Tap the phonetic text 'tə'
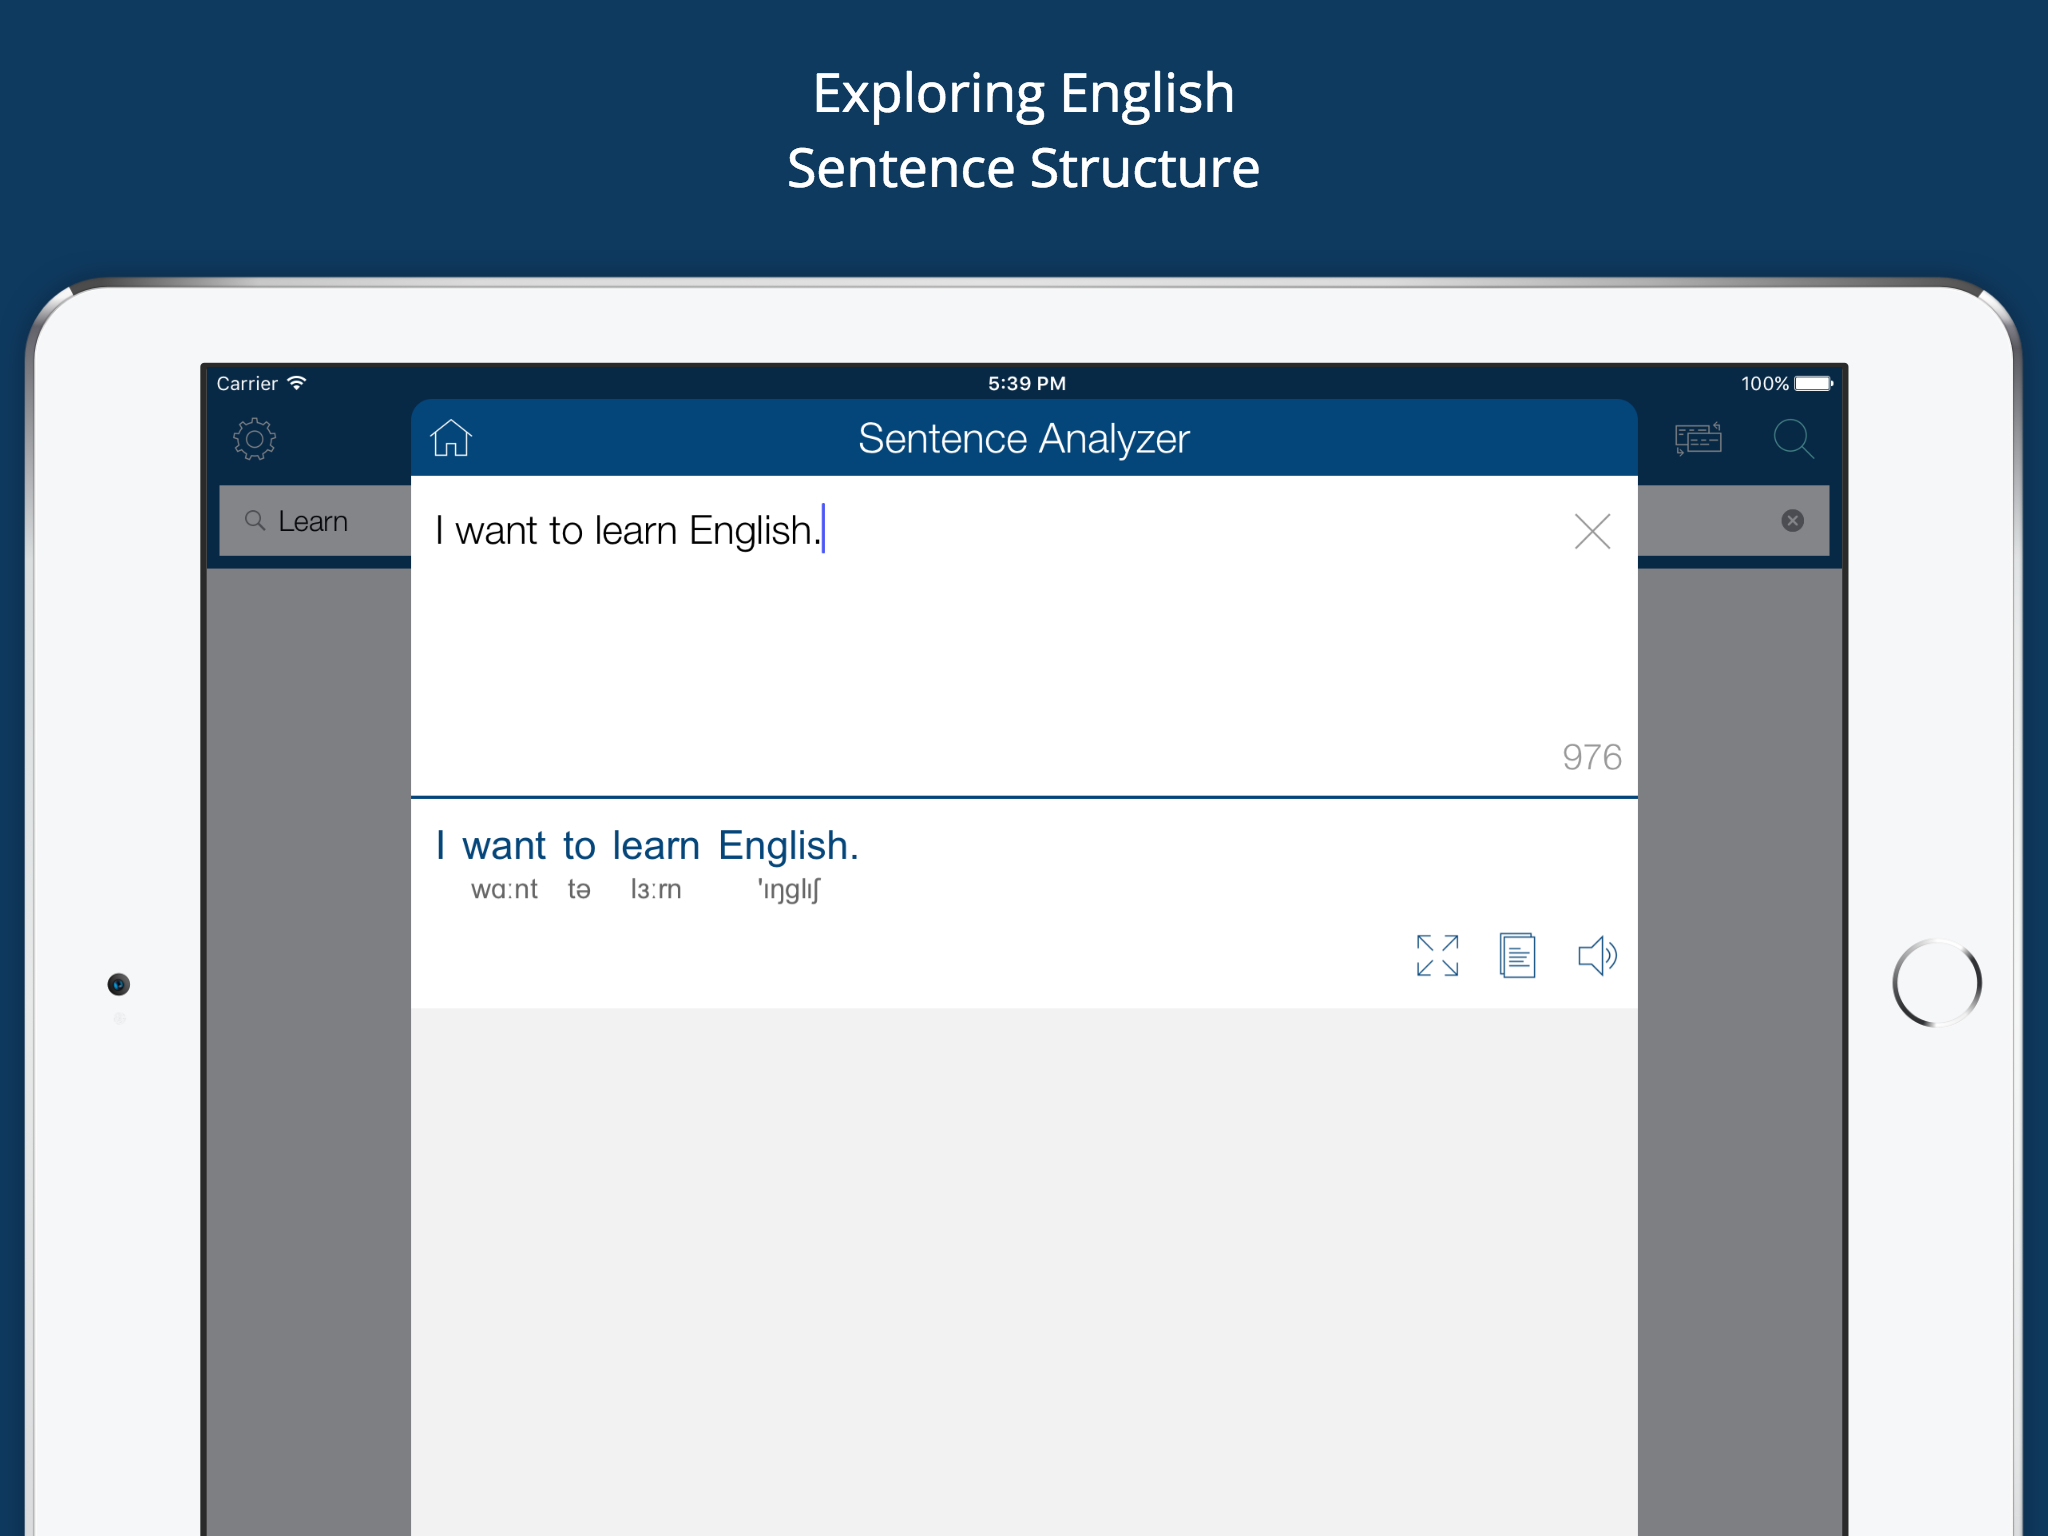2048x1536 pixels. [579, 889]
